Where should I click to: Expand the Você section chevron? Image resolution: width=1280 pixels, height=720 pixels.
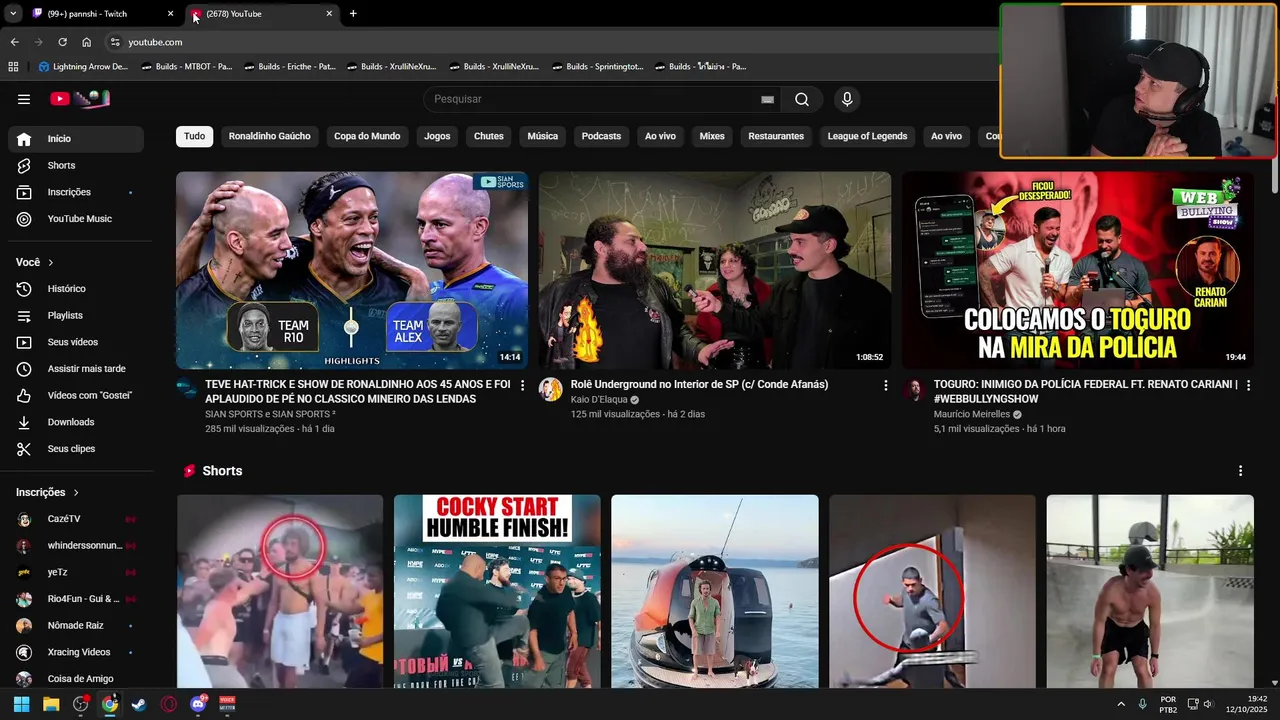click(51, 262)
